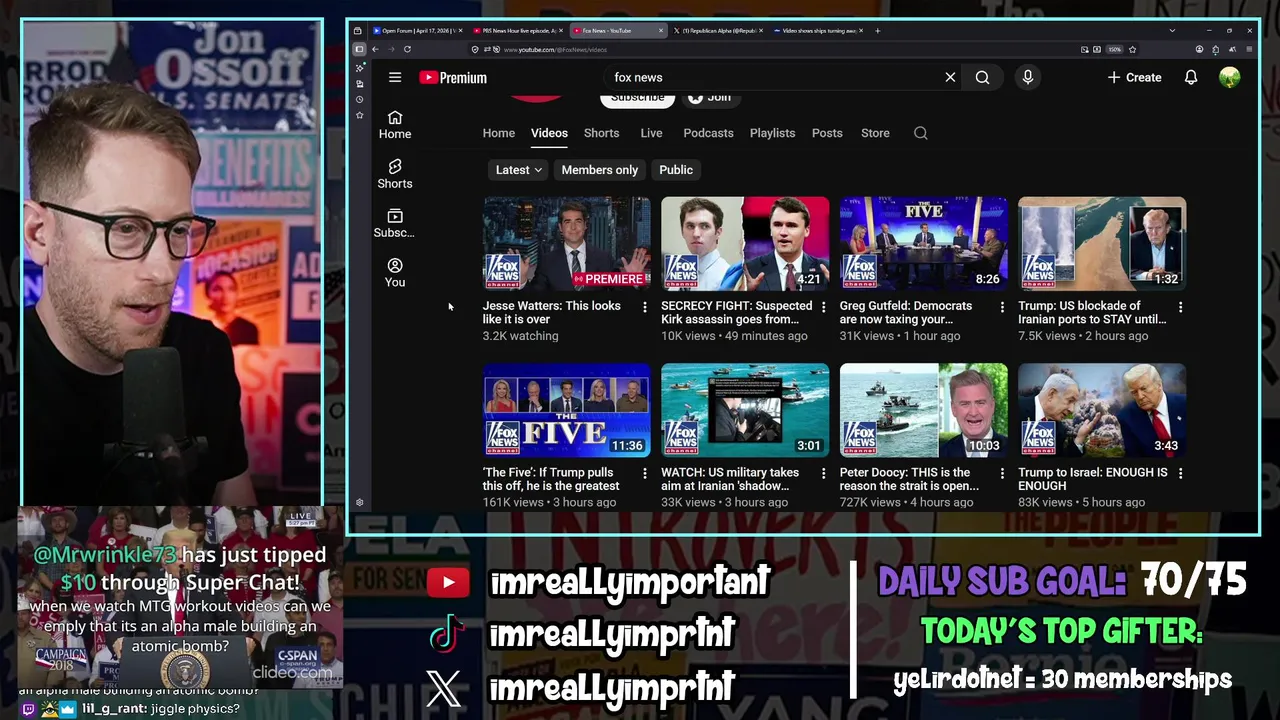
Task: Open the Trump US blockade thumbnail
Action: pos(1102,243)
